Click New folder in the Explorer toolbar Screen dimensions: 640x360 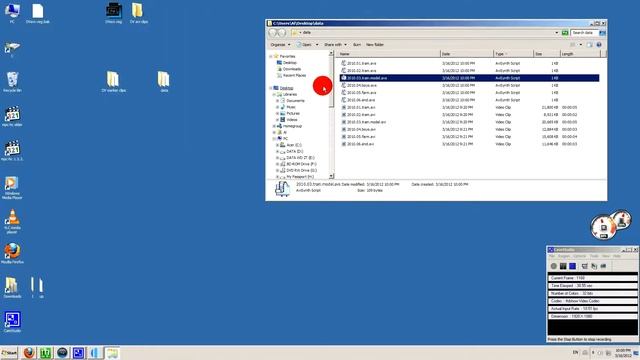[375, 44]
